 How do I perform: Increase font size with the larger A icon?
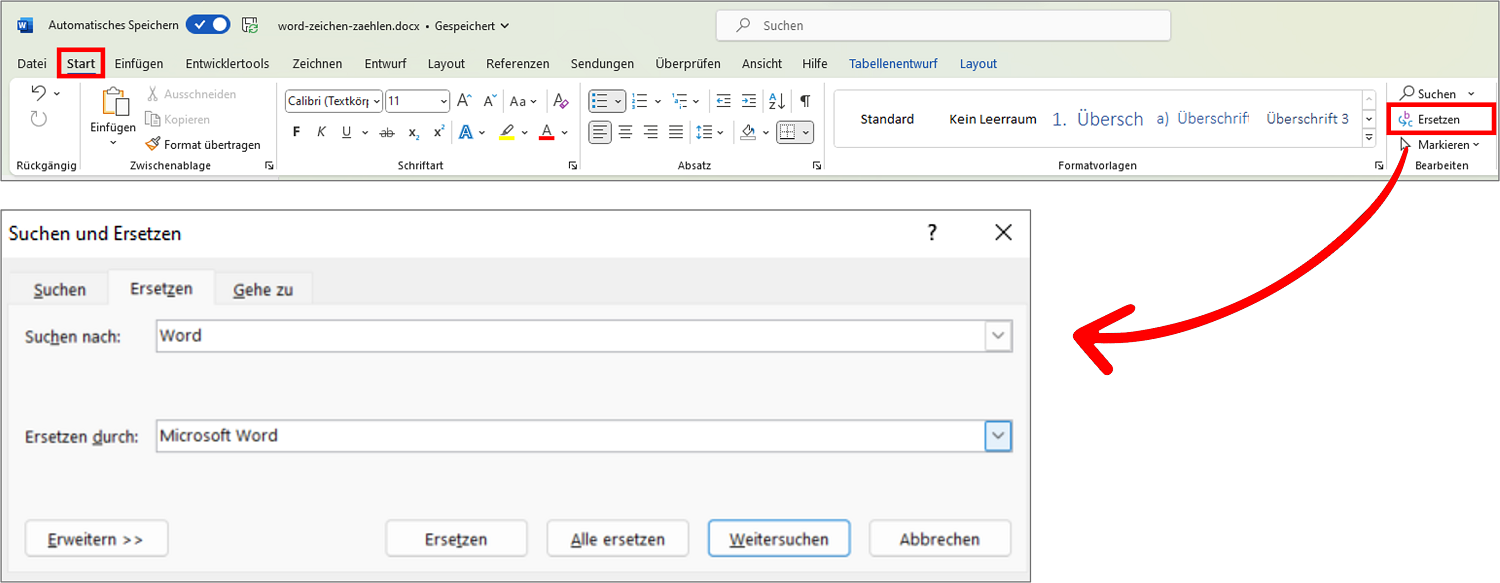click(x=464, y=101)
